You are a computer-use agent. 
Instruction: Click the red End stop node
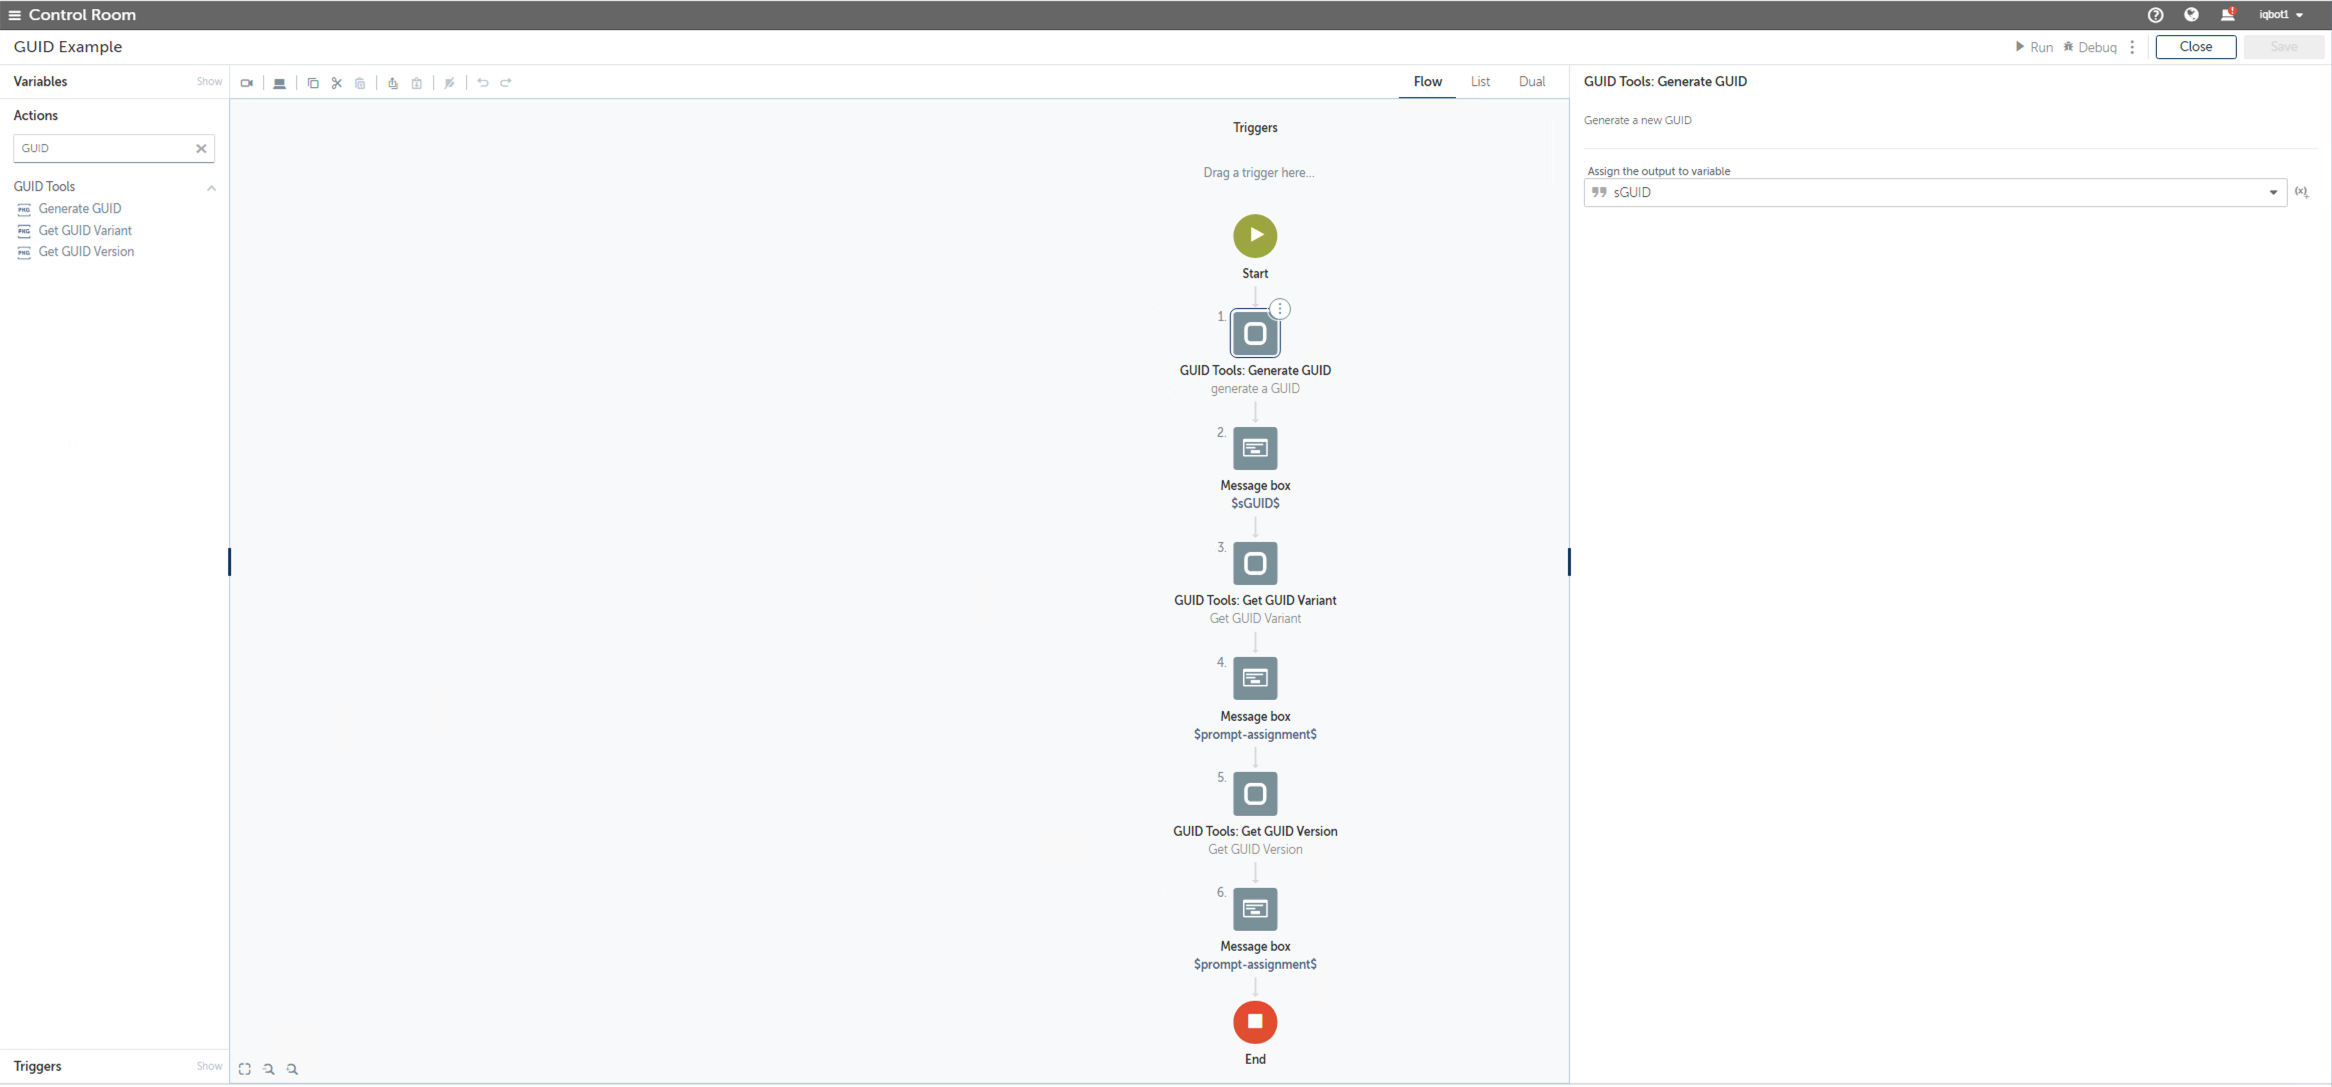coord(1255,1021)
